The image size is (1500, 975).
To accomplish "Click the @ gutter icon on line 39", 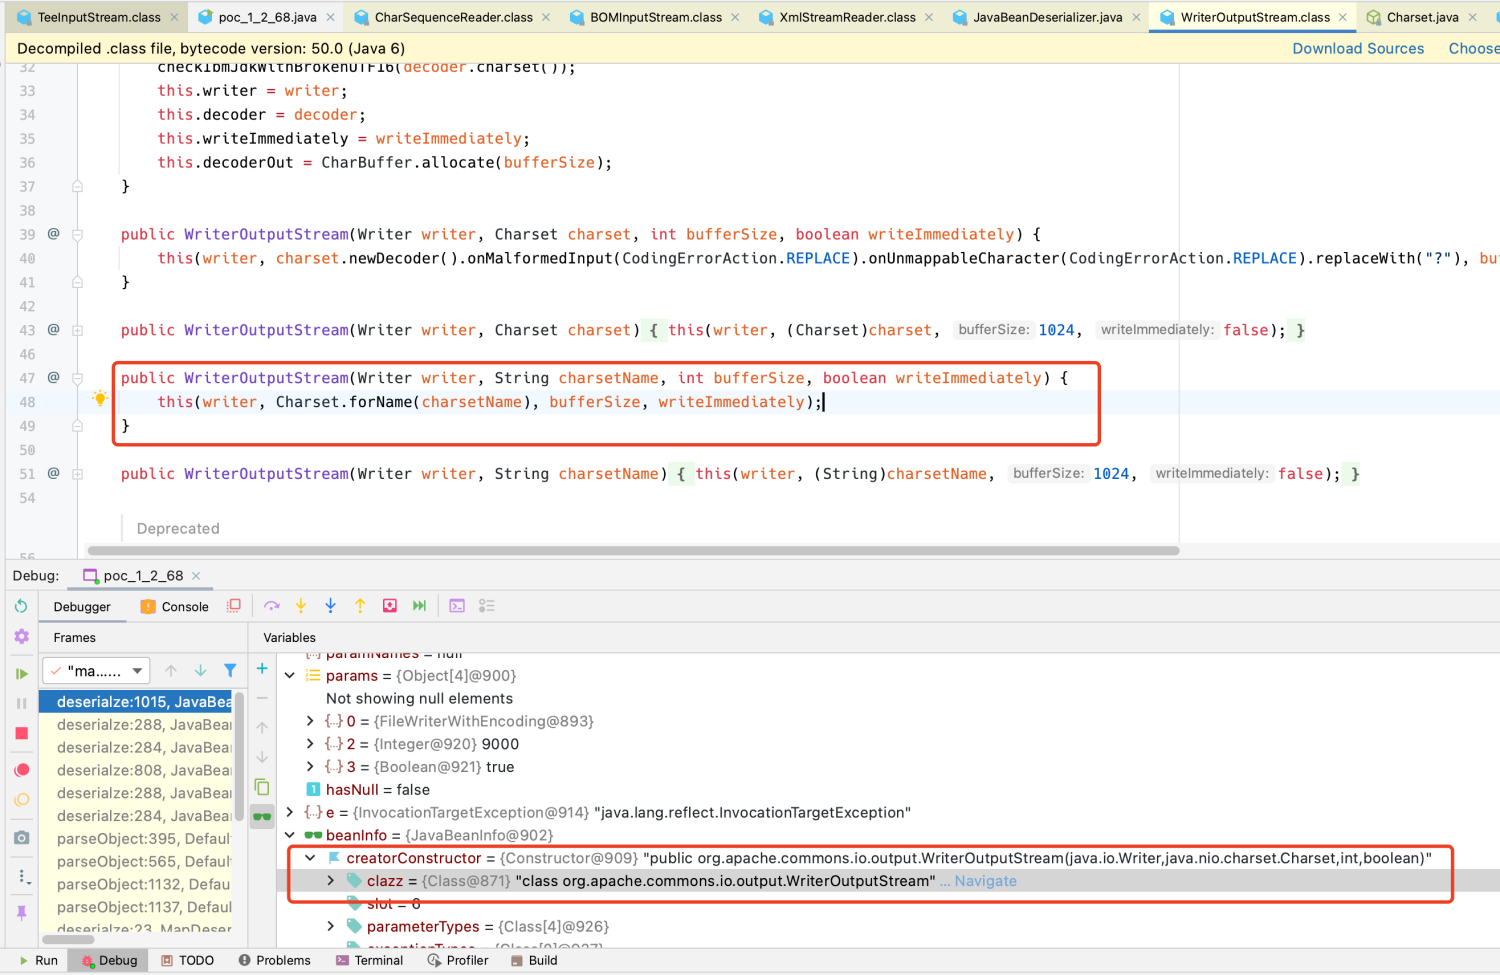I will pos(53,234).
